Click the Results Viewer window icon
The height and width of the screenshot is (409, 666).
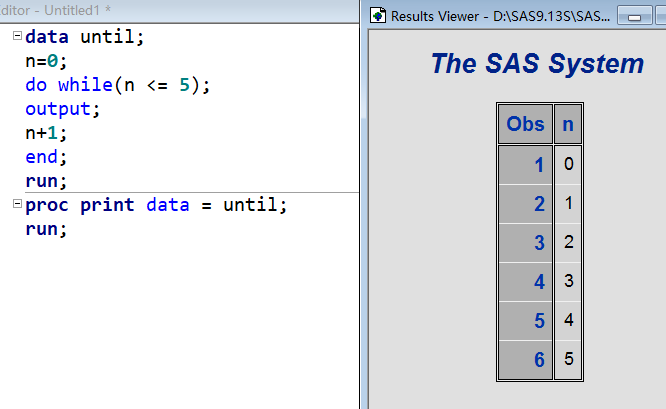click(378, 16)
